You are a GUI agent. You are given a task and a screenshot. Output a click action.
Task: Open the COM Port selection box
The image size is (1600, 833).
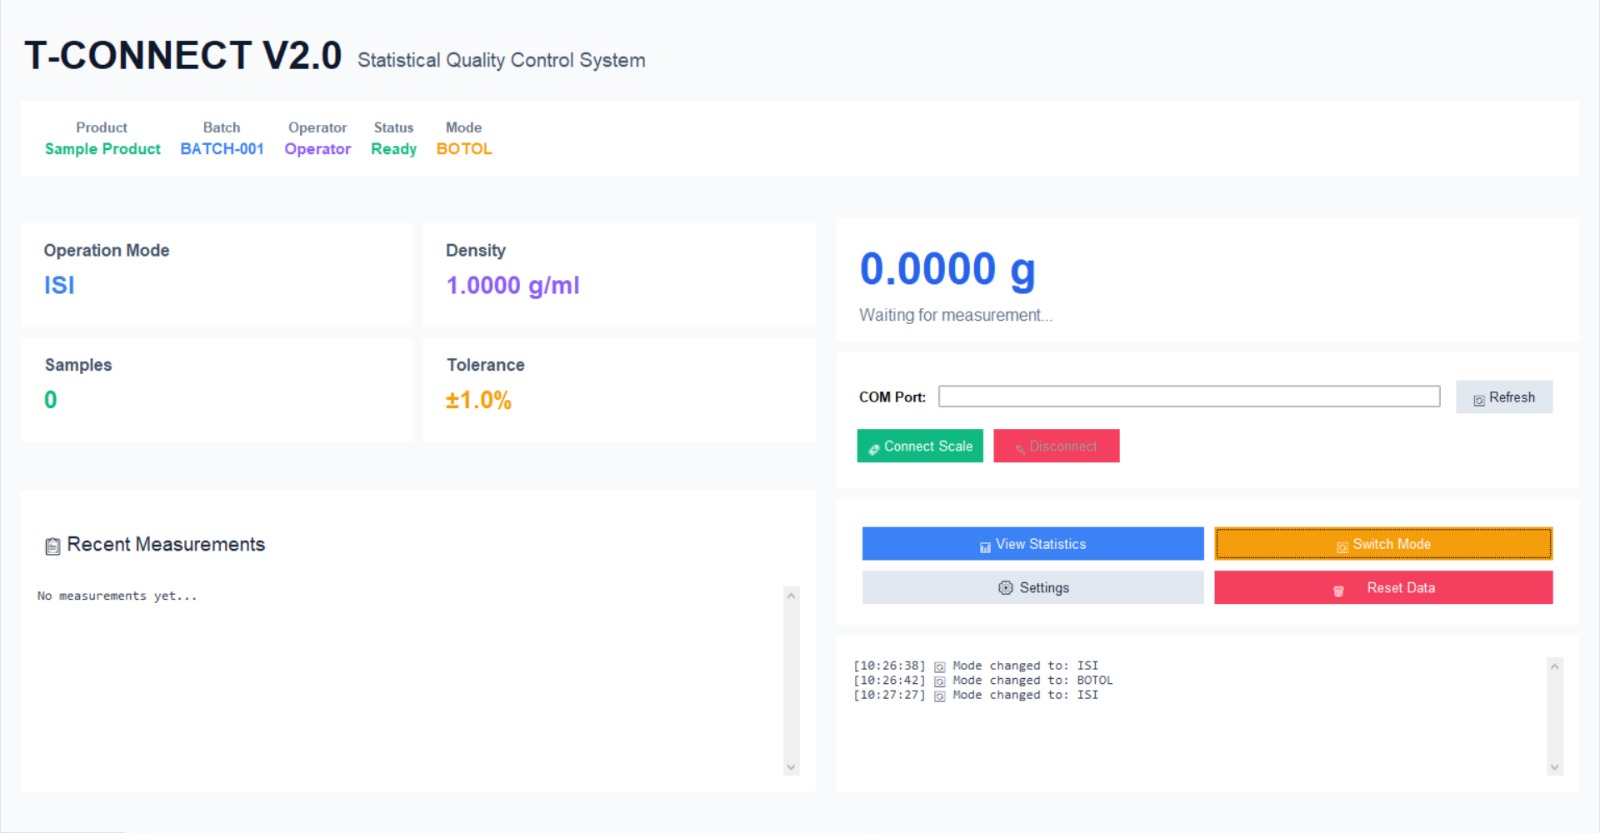click(1188, 397)
